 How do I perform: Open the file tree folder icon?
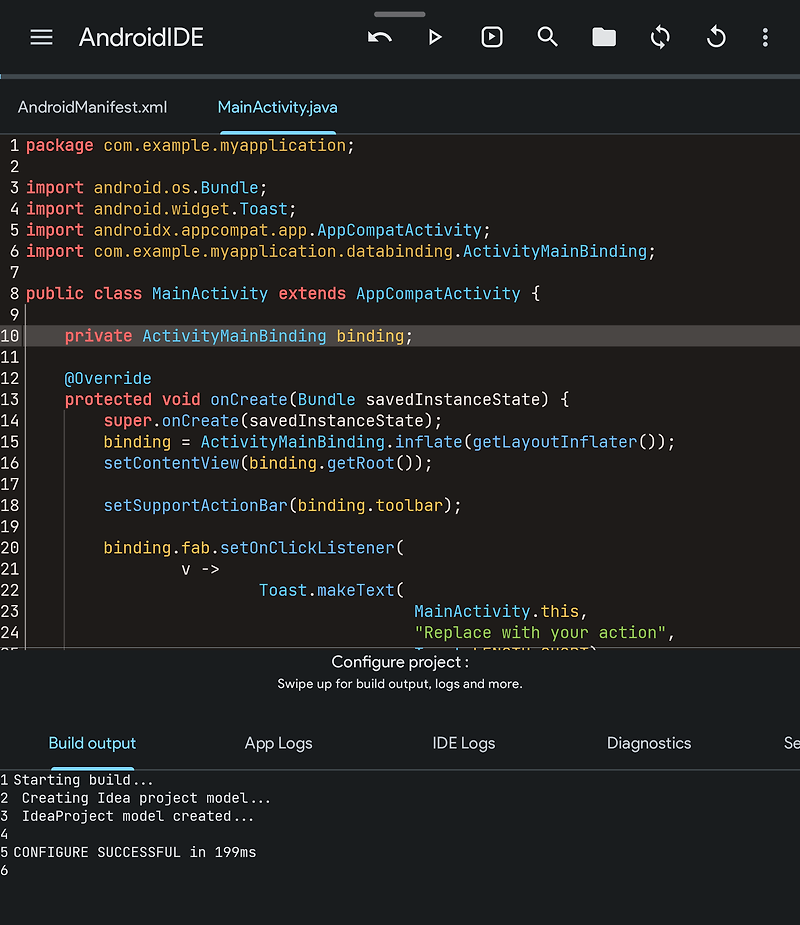(x=604, y=37)
